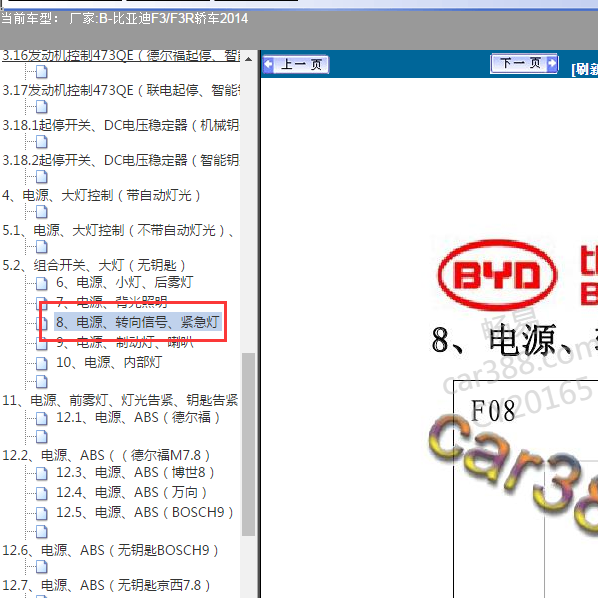Go to previous page with 上一页 button
Image resolution: width=598 pixels, height=598 pixels.
tap(296, 64)
